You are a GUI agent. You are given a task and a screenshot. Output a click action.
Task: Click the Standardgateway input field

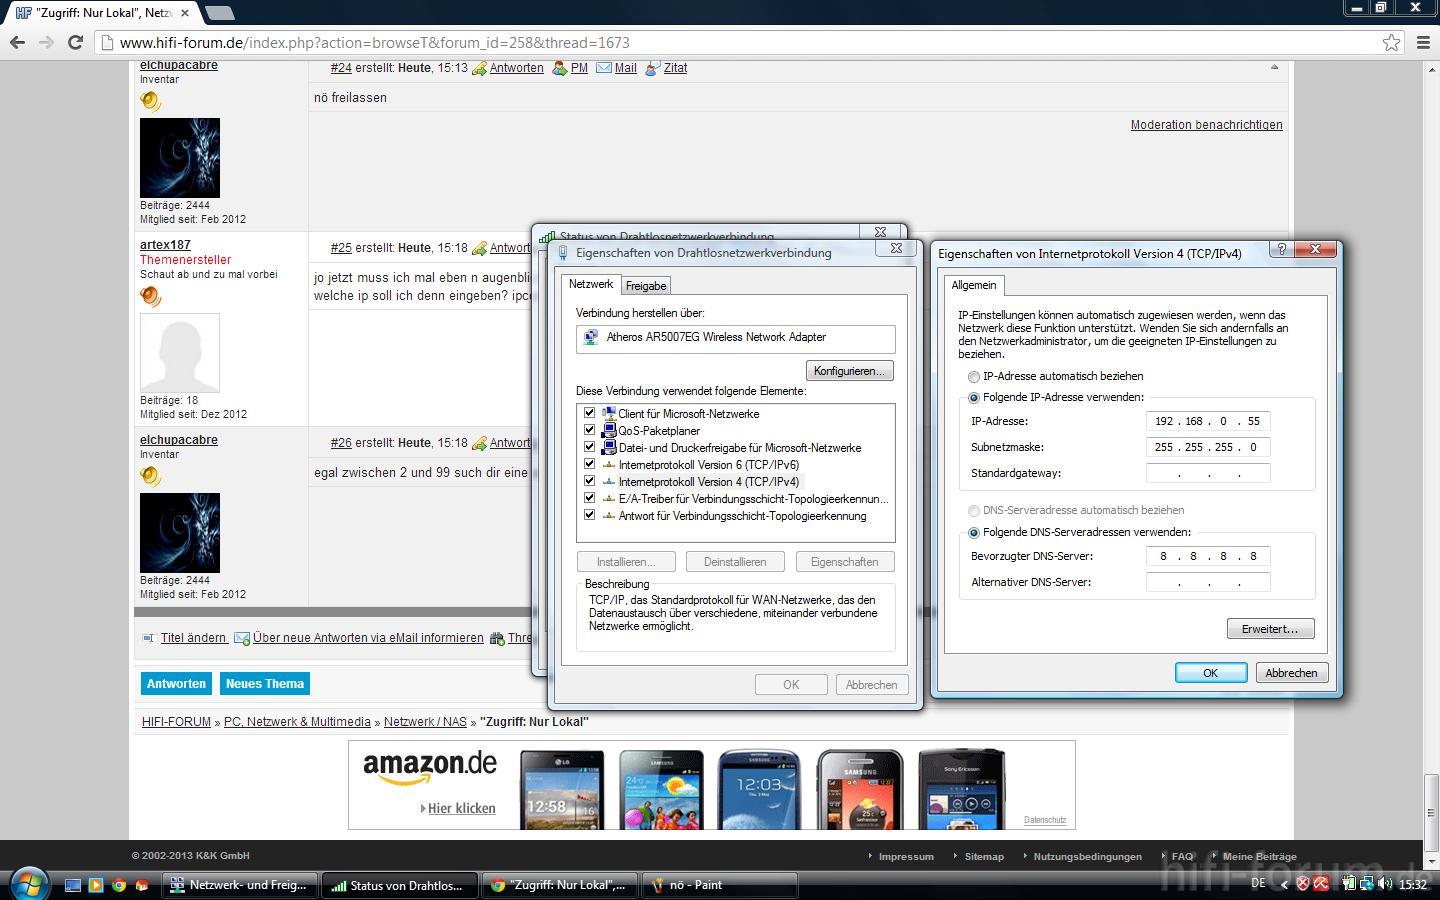(1208, 473)
